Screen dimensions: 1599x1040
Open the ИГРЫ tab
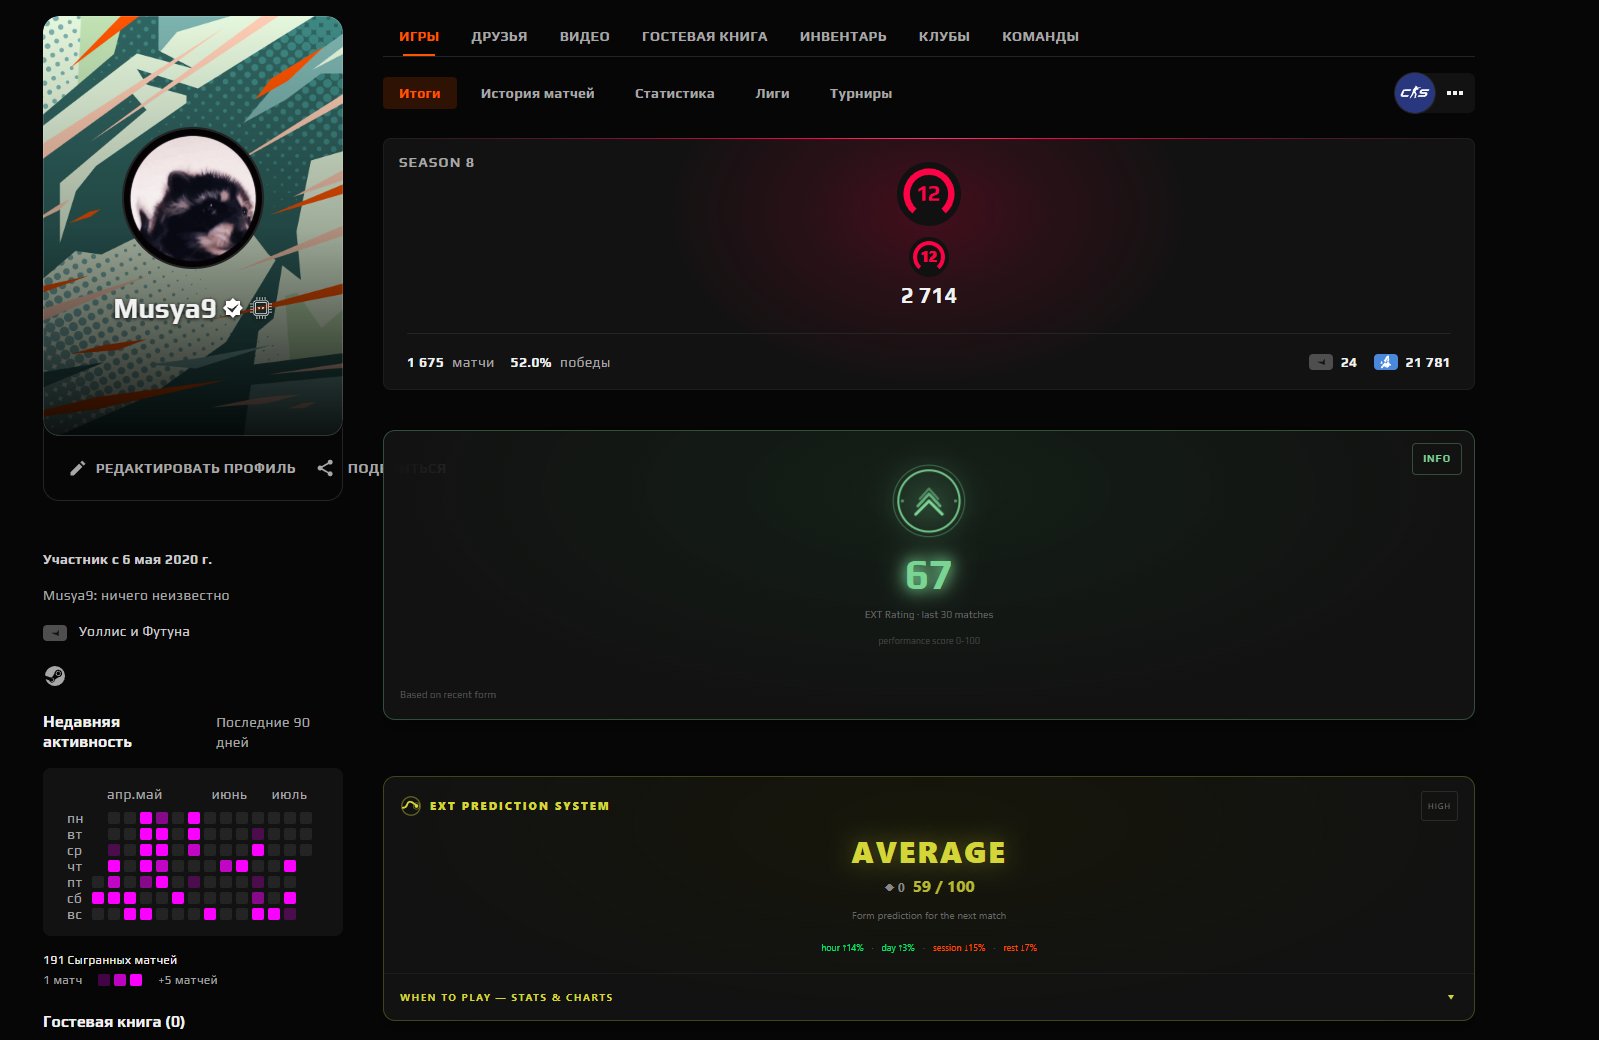click(419, 36)
